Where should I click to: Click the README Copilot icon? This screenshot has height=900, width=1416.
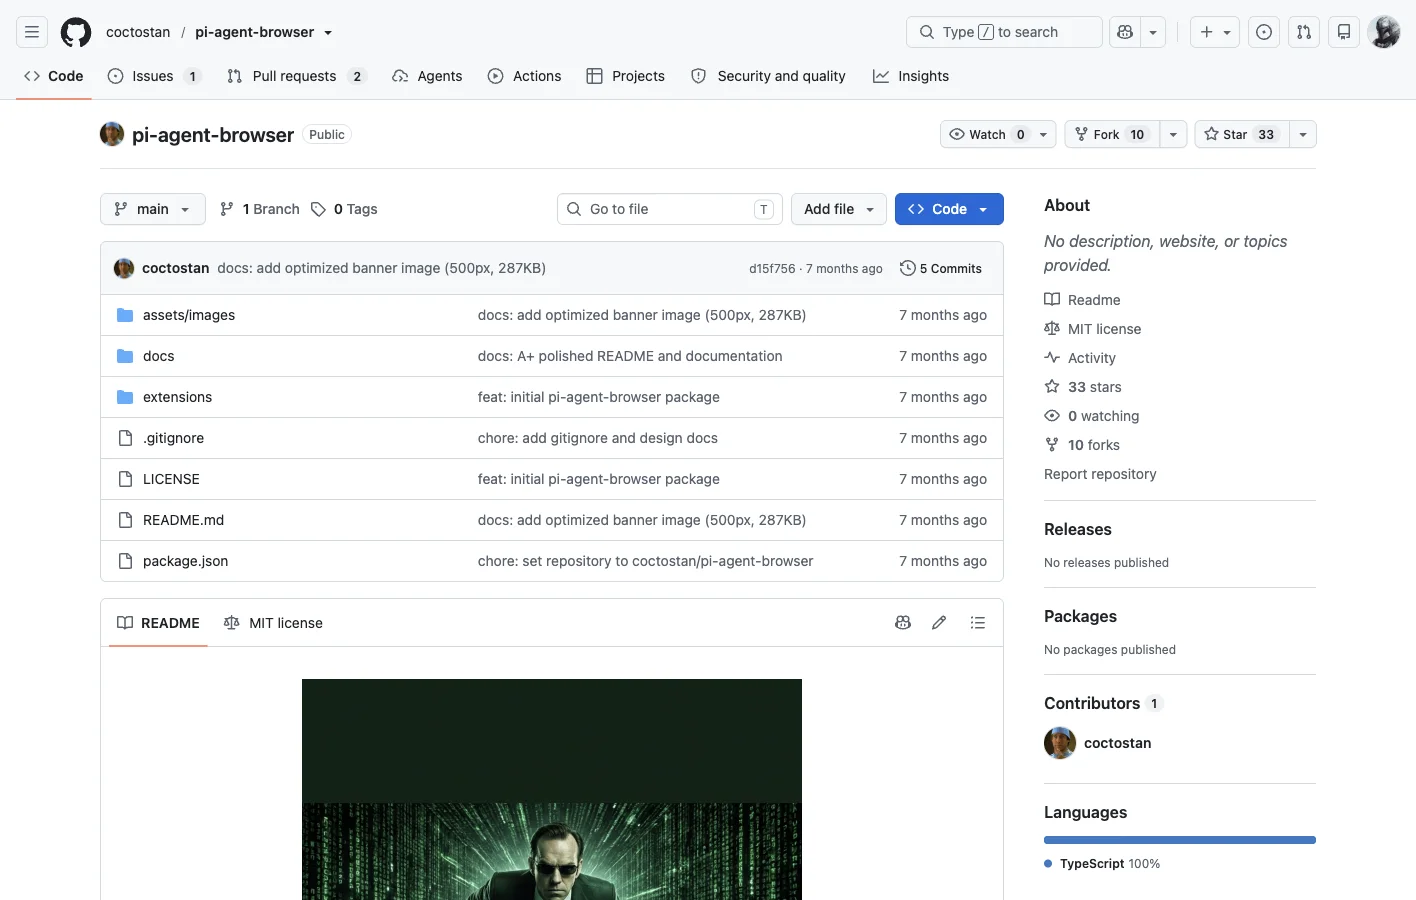click(x=903, y=623)
